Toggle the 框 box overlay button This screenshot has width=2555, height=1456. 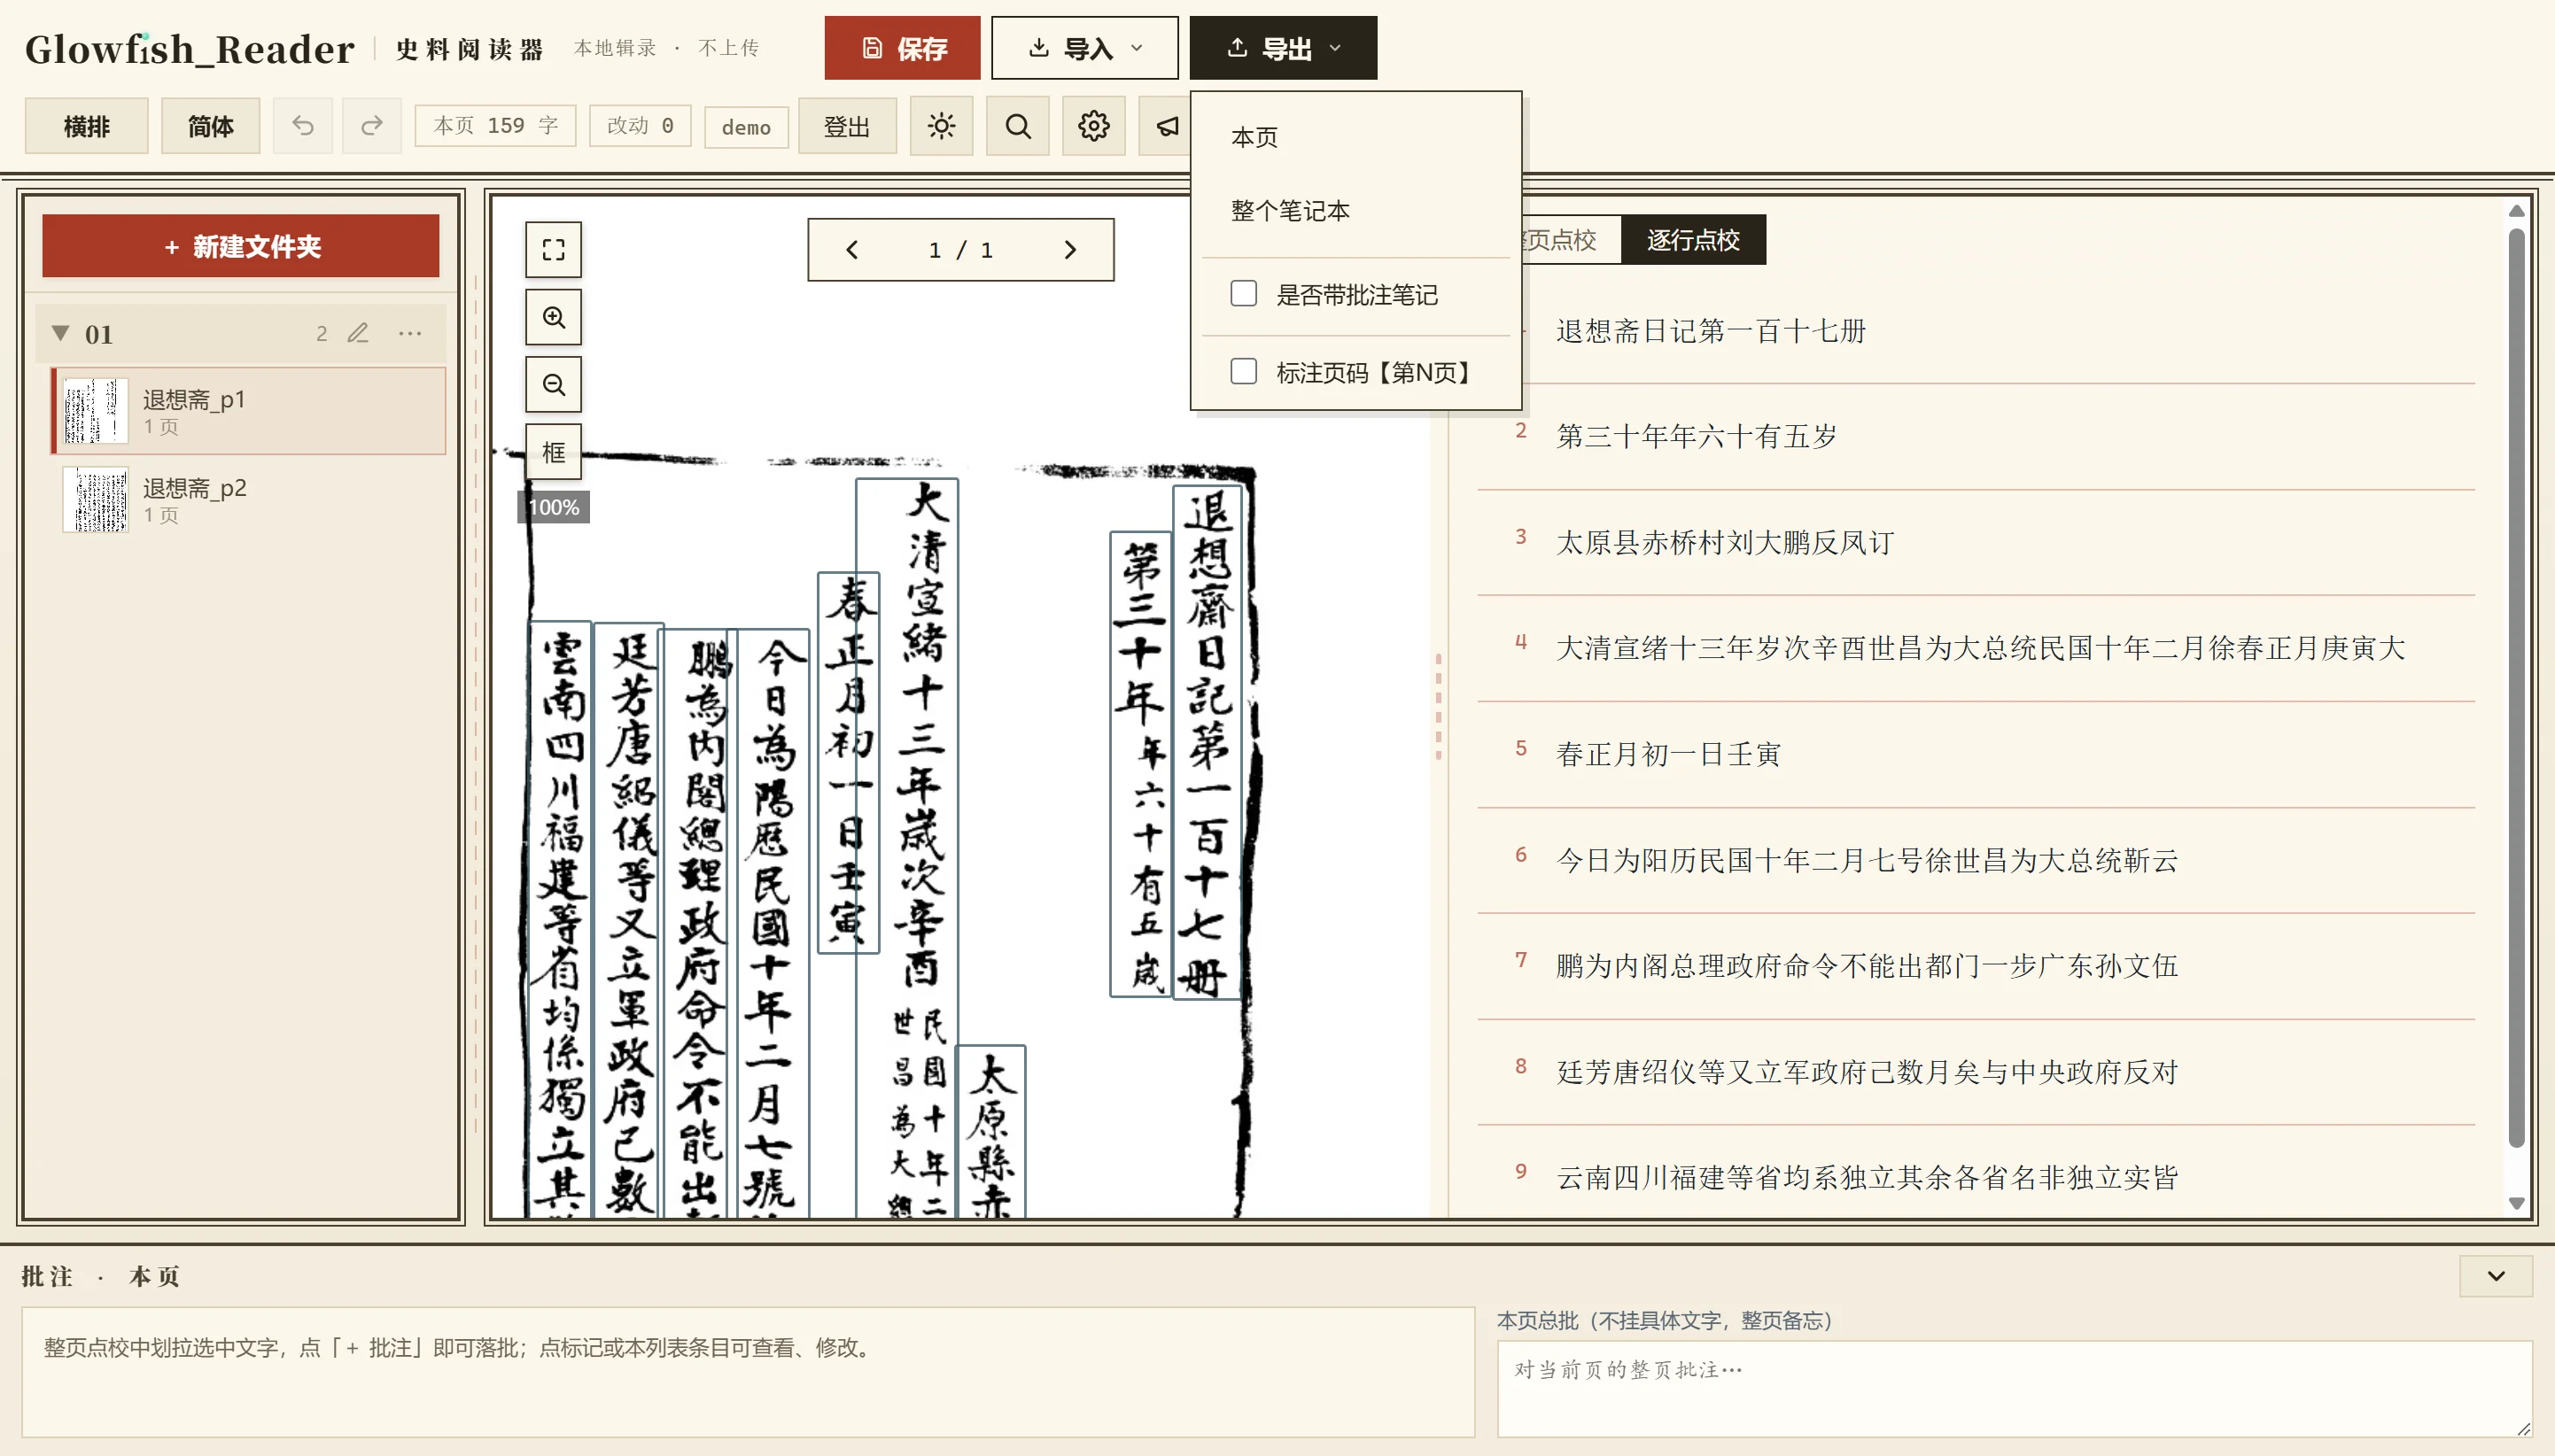pos(553,452)
